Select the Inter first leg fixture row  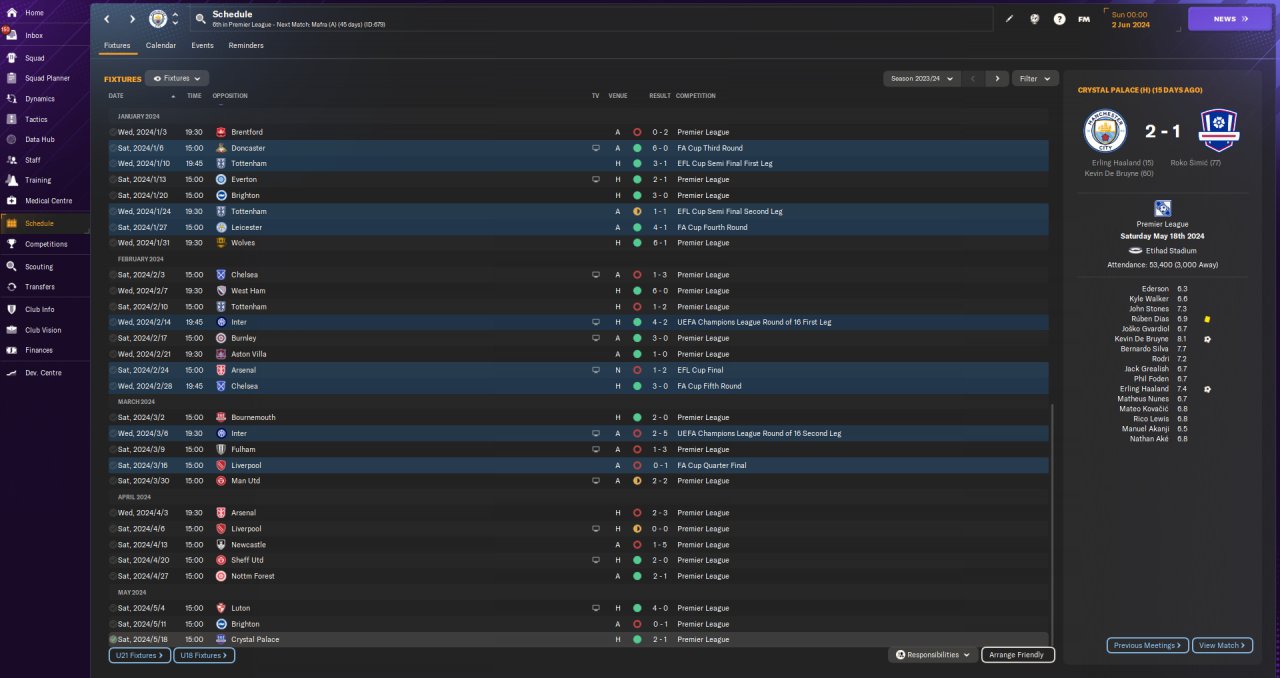(x=578, y=322)
